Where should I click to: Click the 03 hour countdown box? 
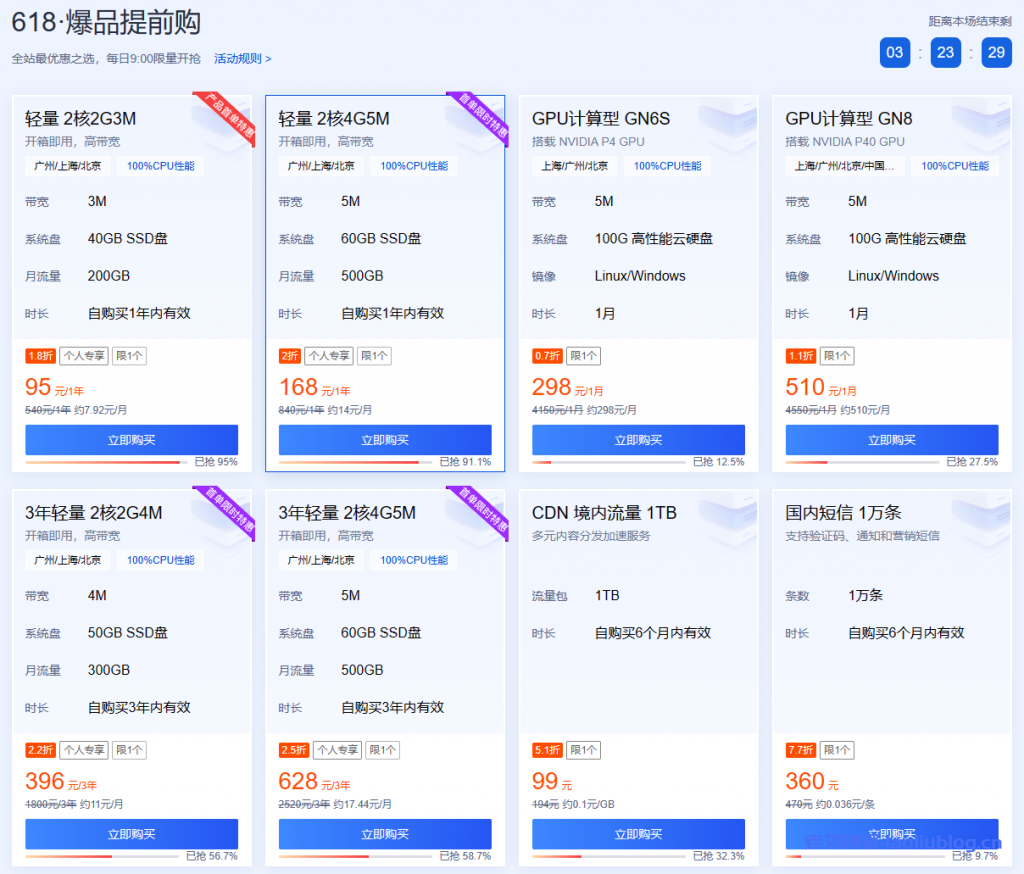[x=894, y=52]
